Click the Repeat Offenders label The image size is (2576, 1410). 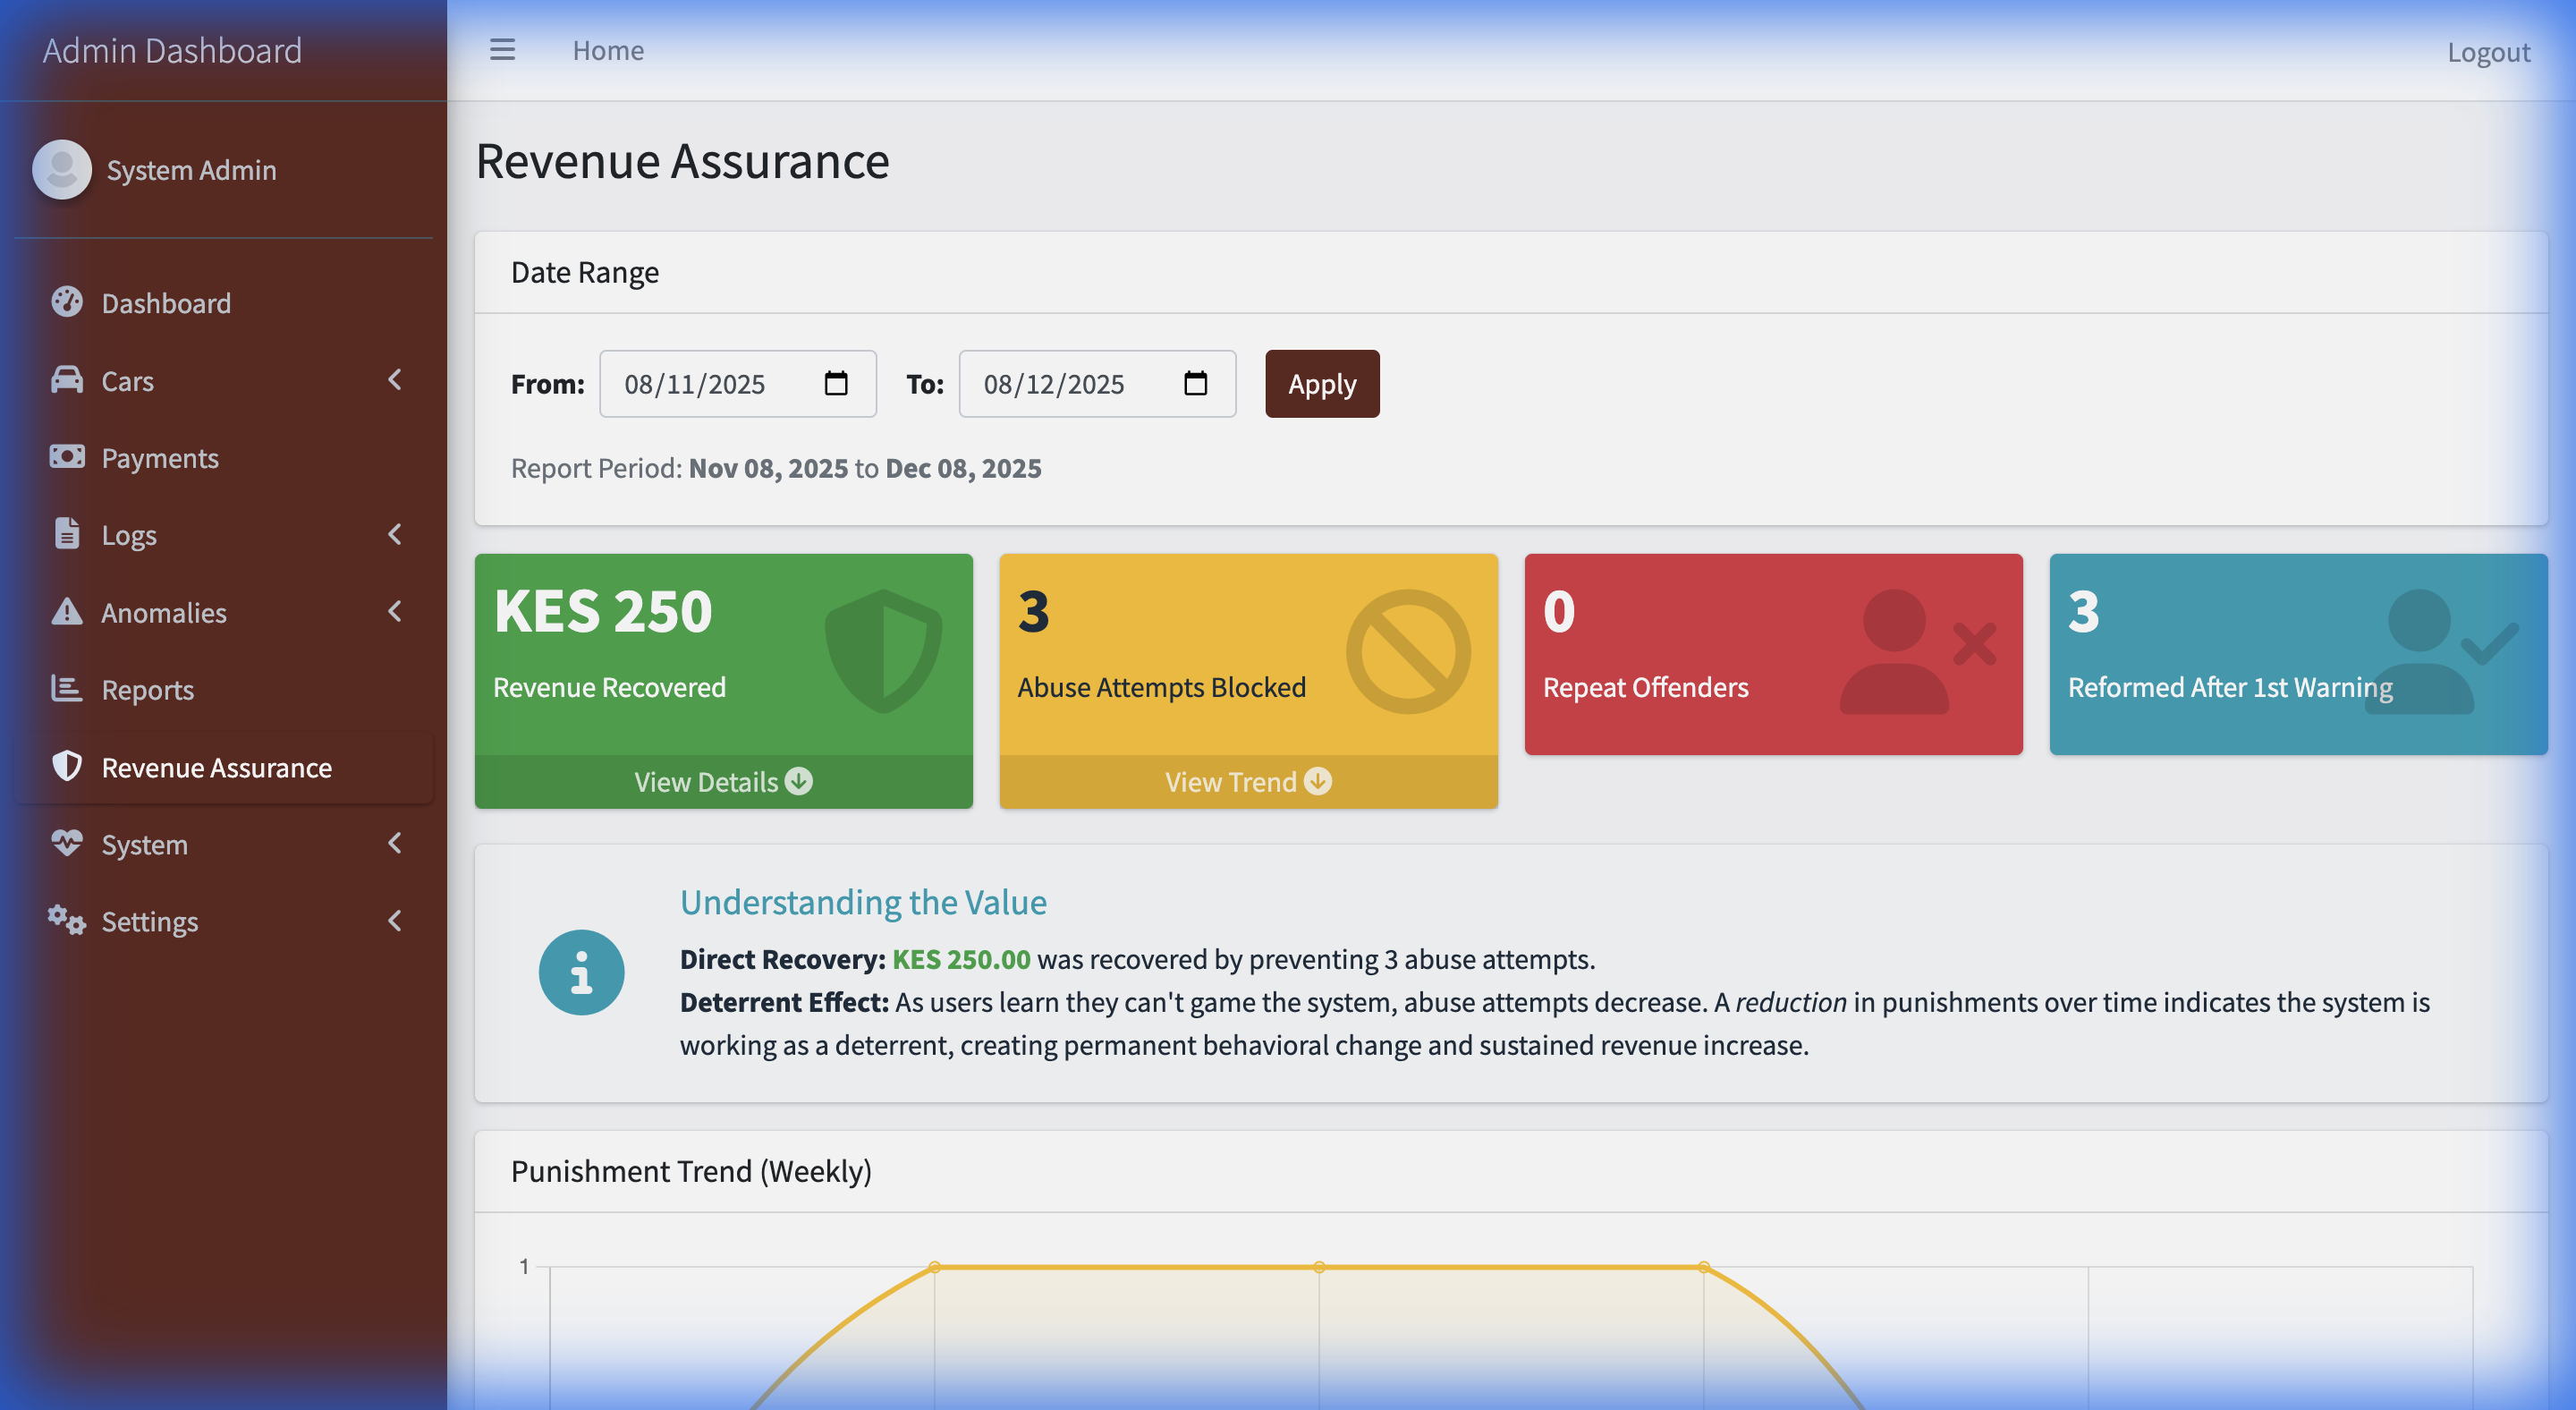[x=1645, y=687]
